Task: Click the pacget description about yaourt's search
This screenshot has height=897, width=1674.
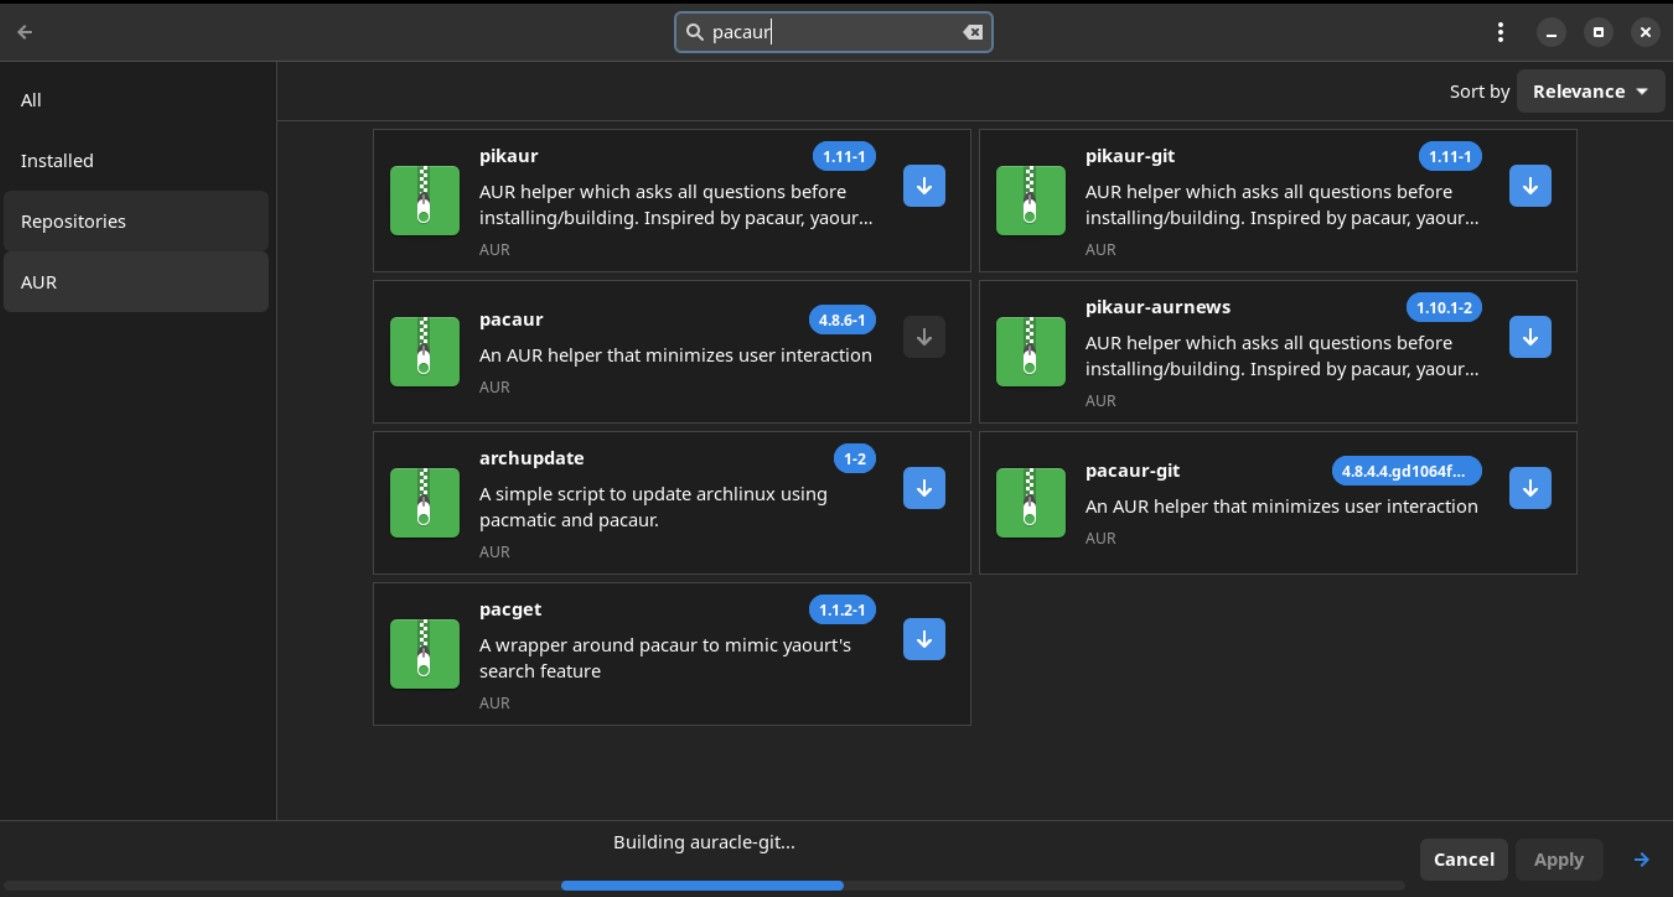Action: [665, 658]
